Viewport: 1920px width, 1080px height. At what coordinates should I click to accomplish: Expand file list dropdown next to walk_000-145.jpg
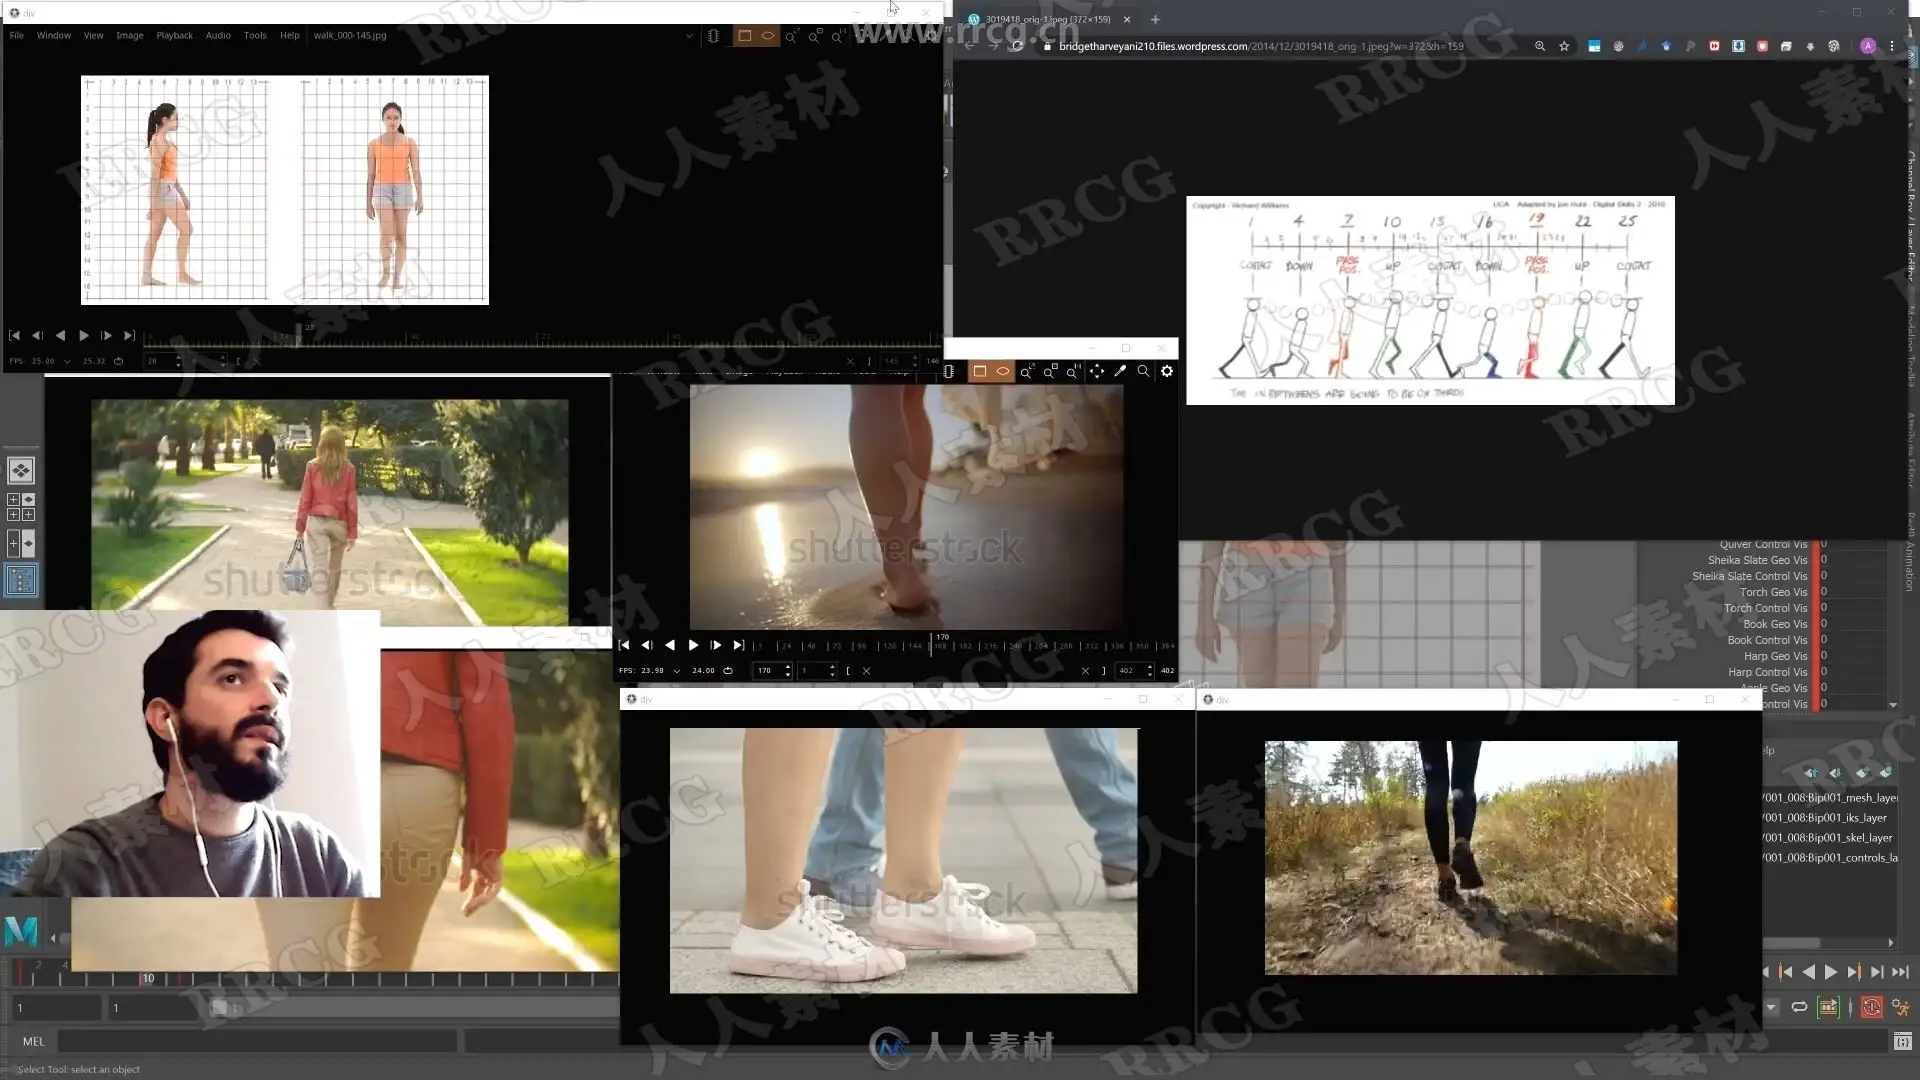click(x=689, y=36)
